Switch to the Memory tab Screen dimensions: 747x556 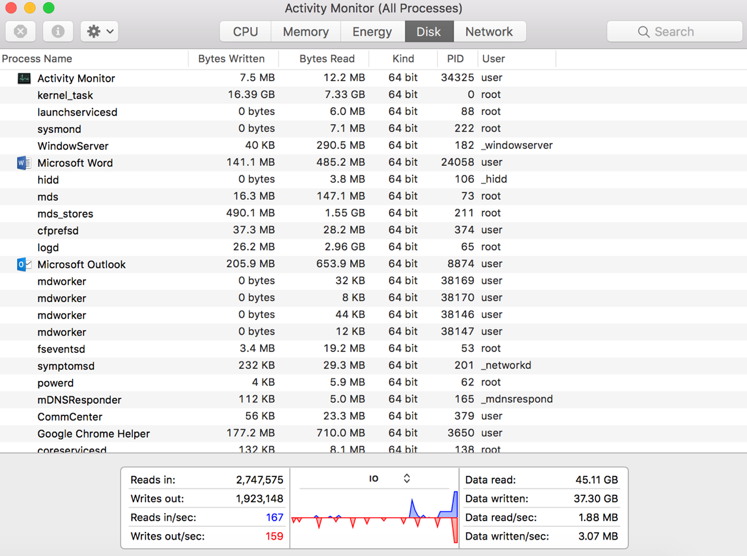(305, 32)
